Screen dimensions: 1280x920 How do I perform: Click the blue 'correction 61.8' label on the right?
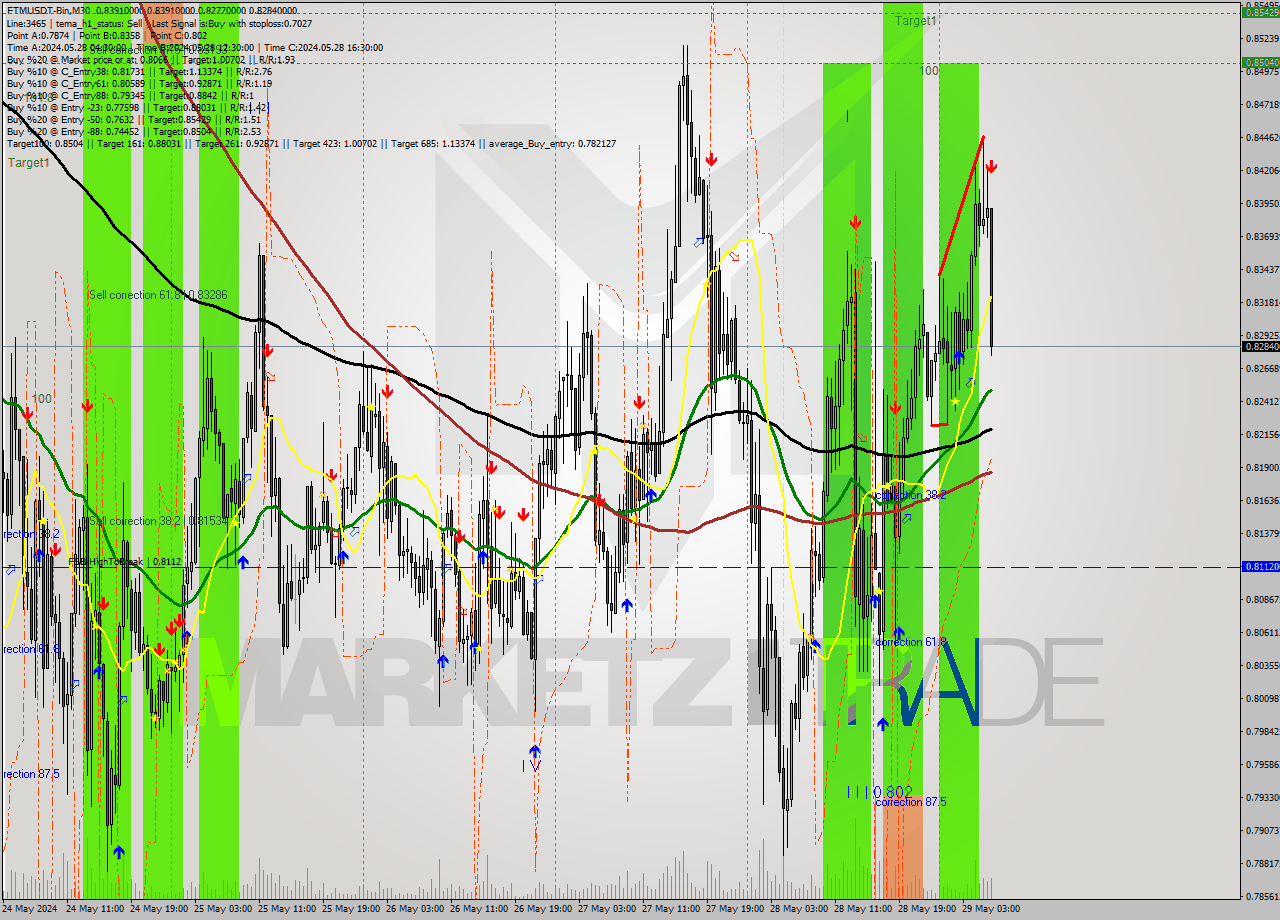pos(910,642)
